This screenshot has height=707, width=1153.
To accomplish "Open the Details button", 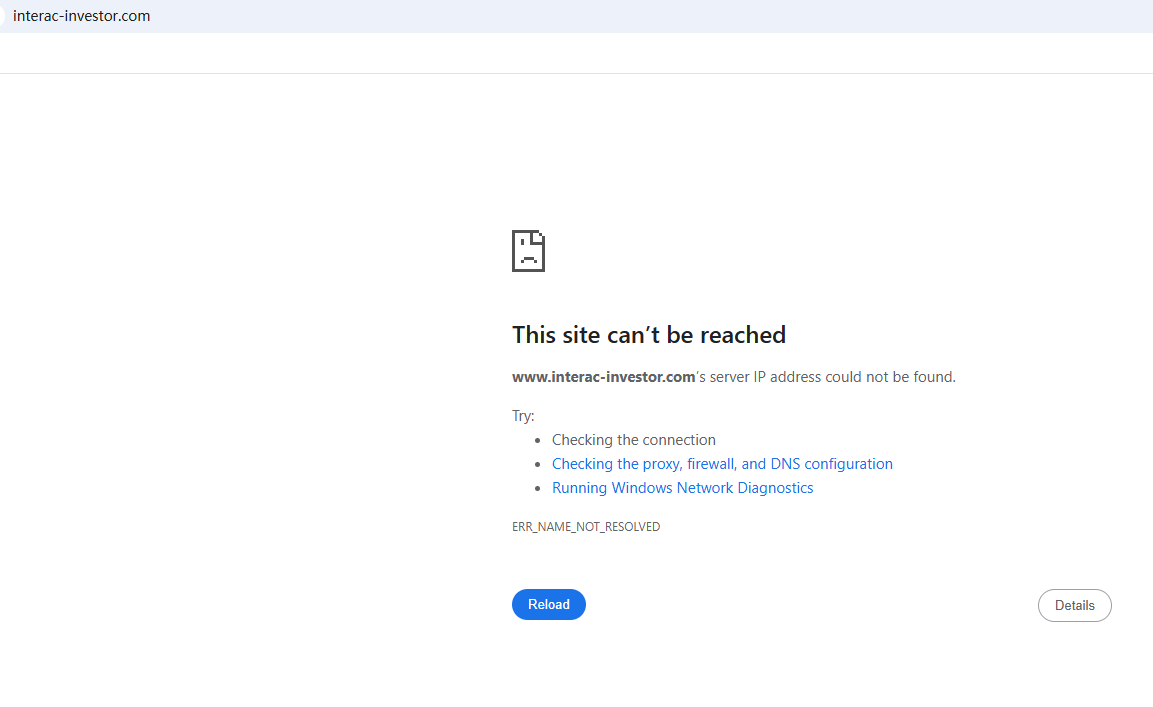I will coord(1074,605).
